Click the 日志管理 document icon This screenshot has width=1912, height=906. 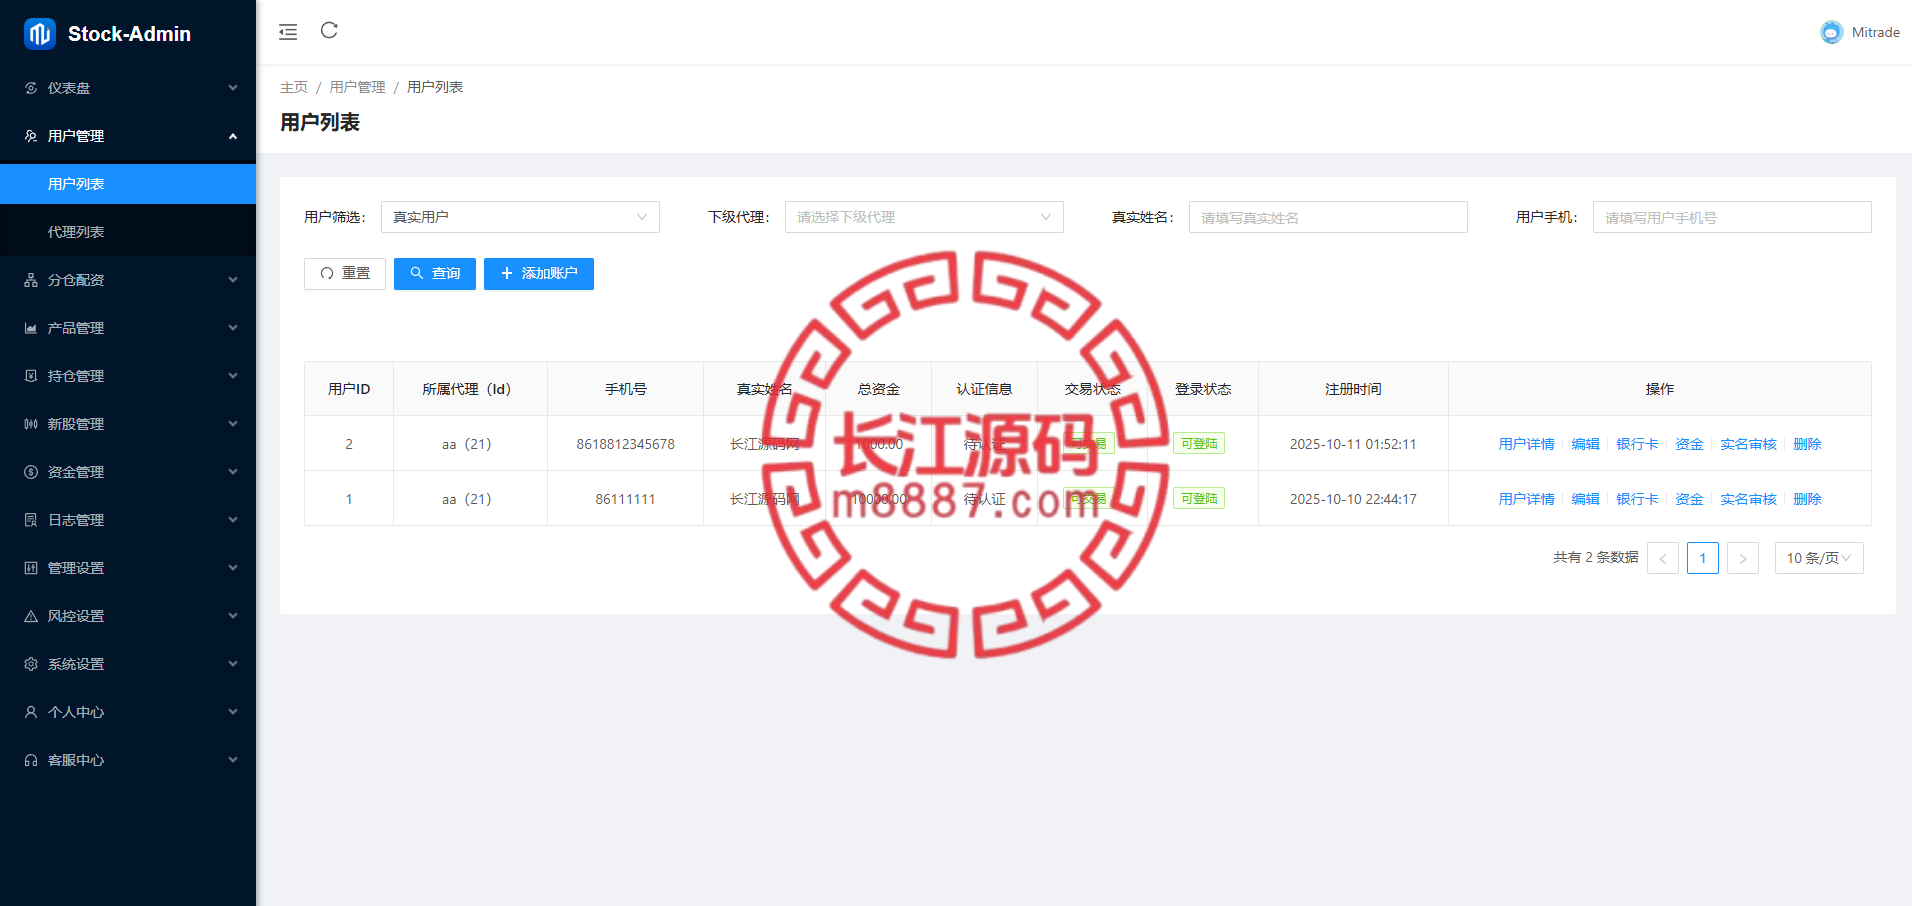(31, 520)
